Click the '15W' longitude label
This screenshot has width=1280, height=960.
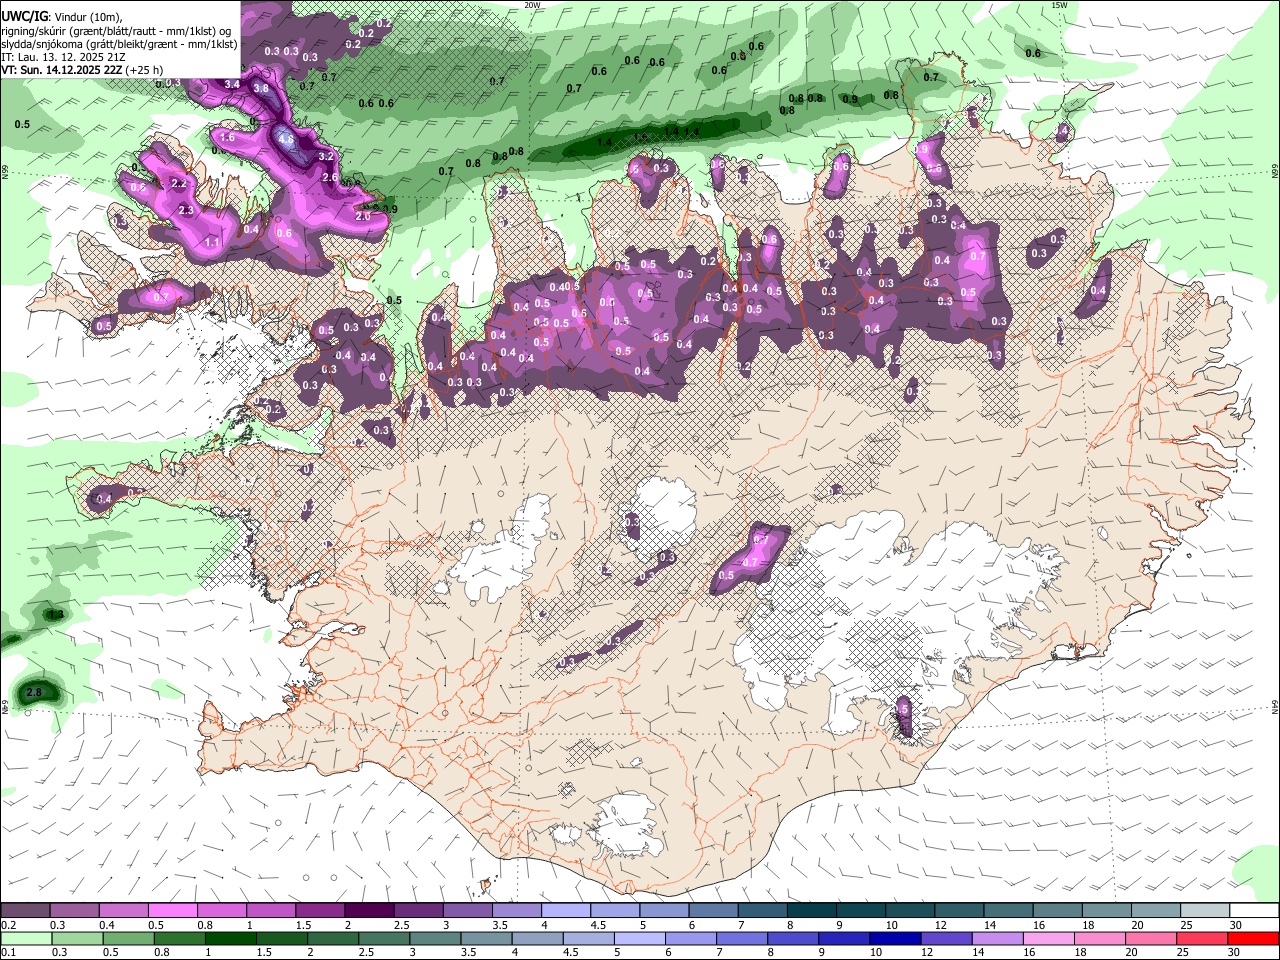(1059, 5)
